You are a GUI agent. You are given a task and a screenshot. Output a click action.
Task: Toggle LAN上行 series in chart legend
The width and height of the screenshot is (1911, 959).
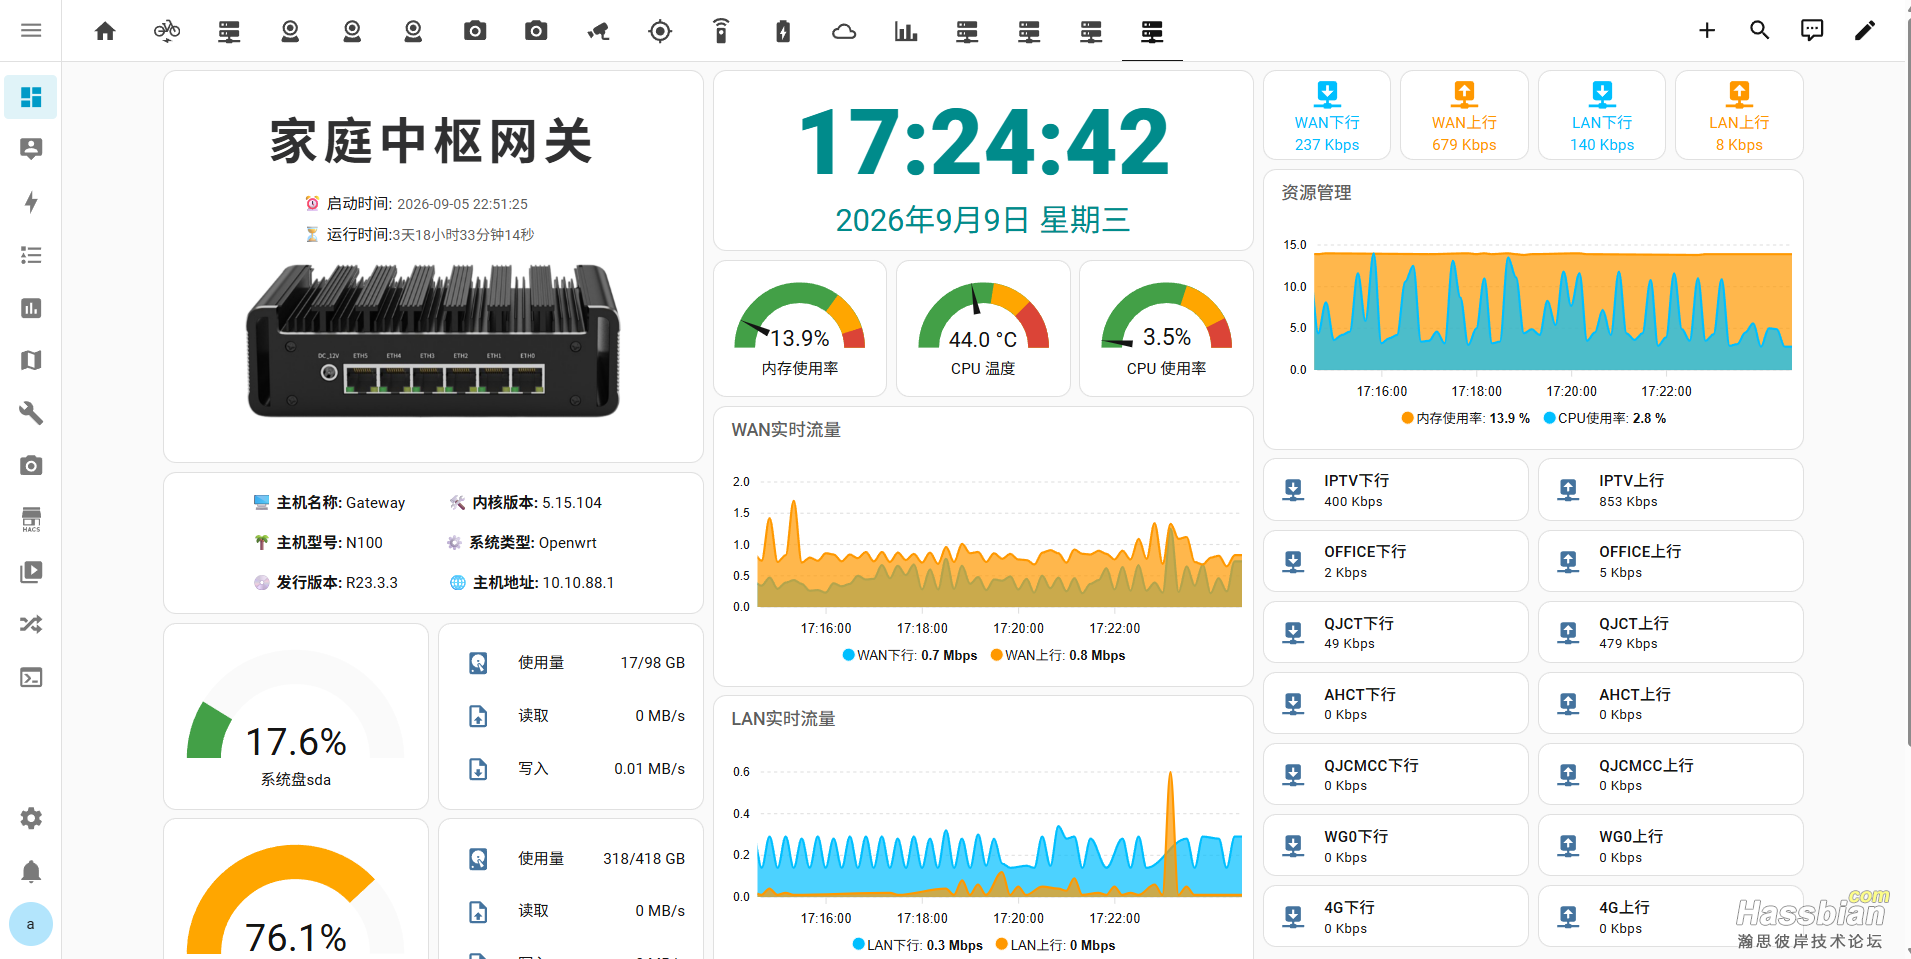pyautogui.click(x=1056, y=945)
